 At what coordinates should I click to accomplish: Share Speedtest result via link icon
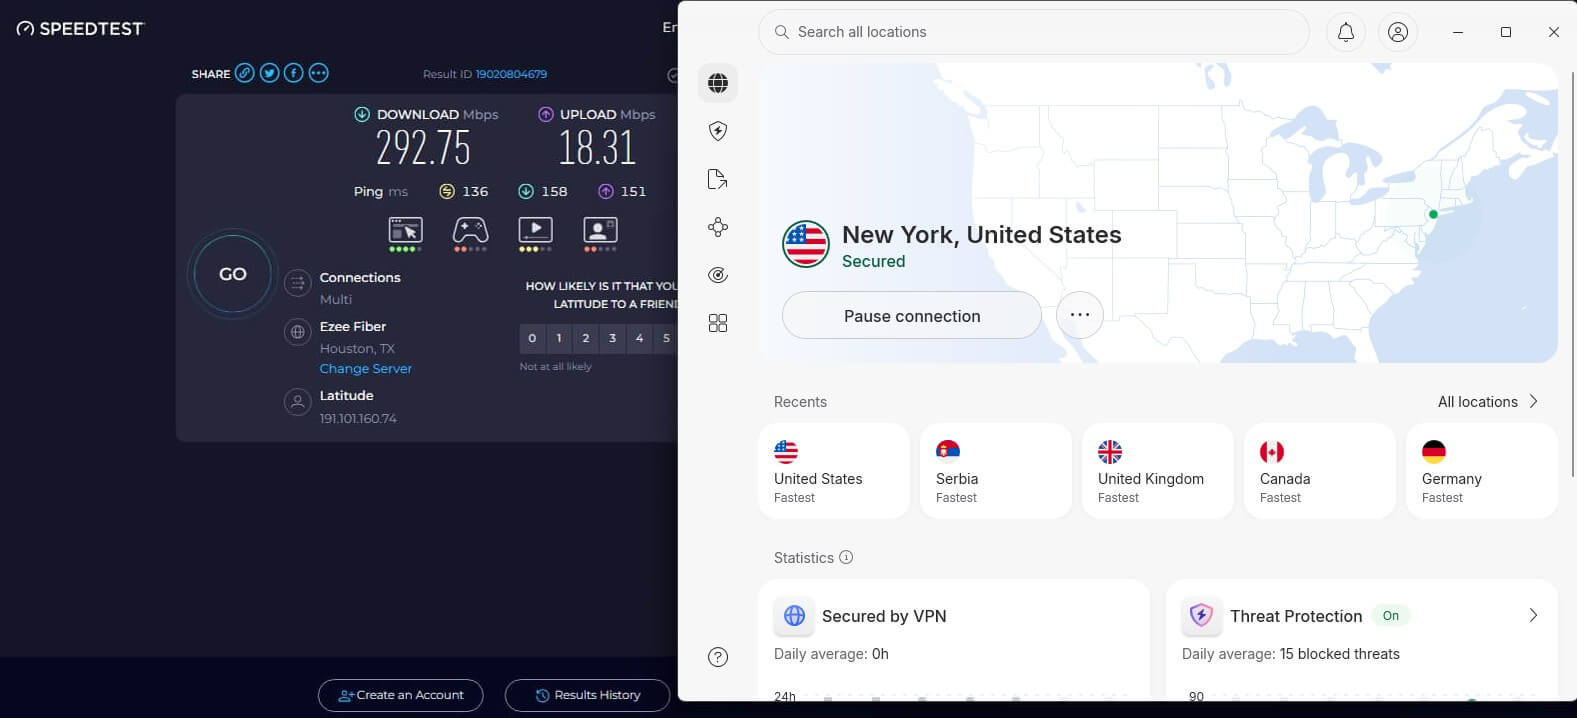pyautogui.click(x=245, y=73)
